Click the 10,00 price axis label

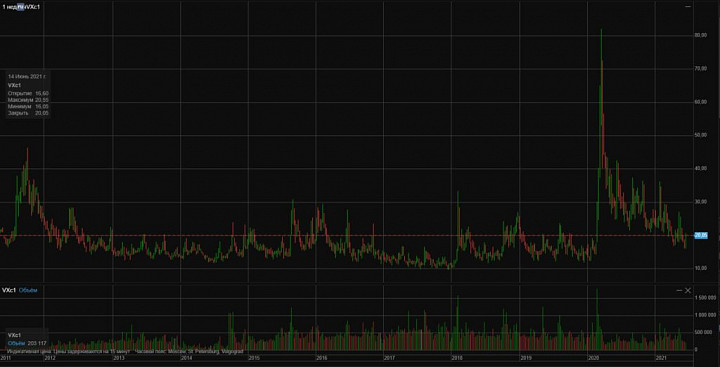(x=701, y=268)
